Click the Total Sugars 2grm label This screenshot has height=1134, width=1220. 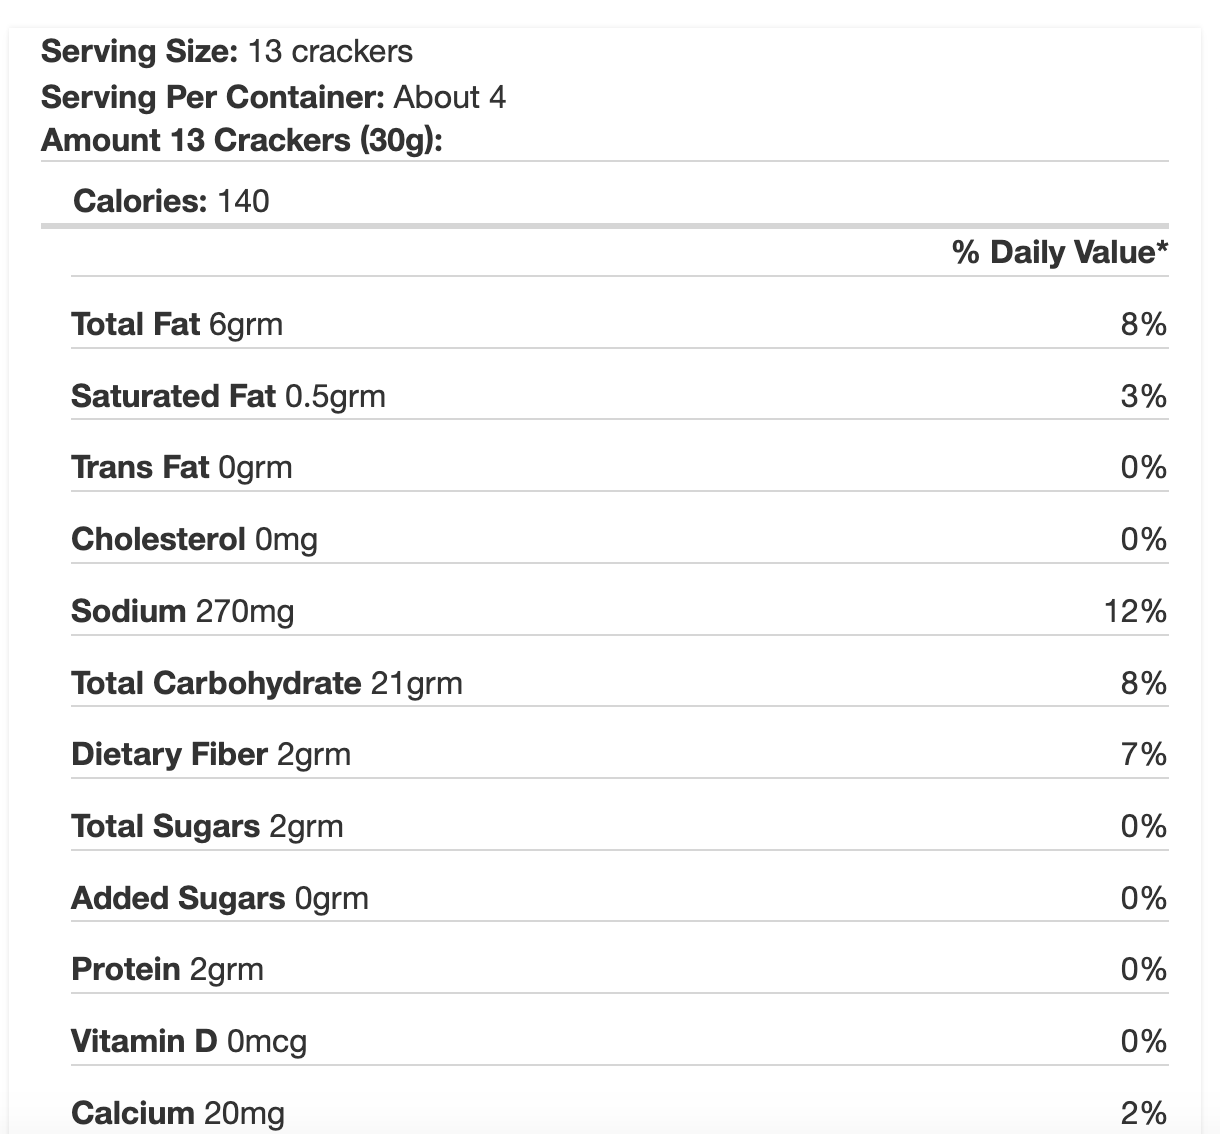click(207, 826)
